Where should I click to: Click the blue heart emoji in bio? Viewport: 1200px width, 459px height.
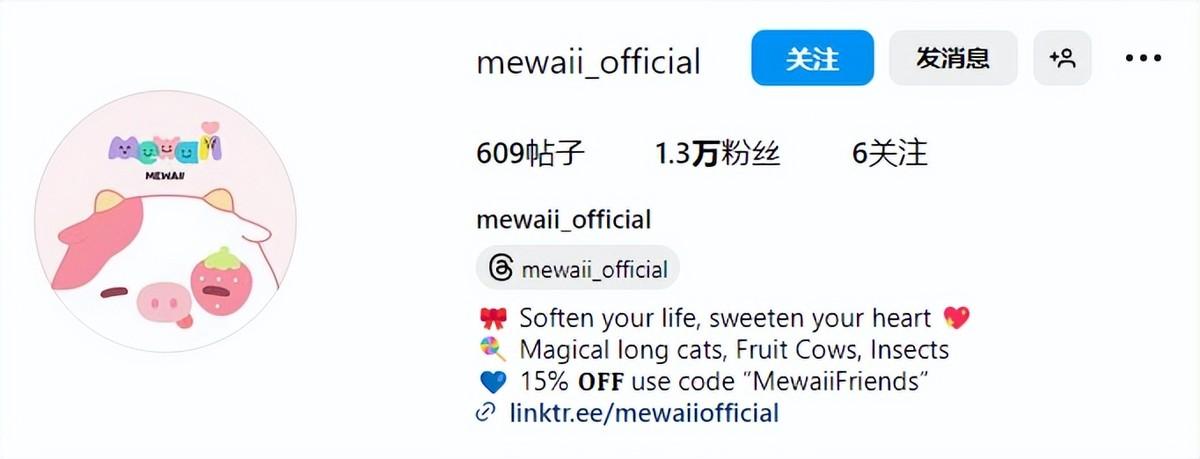[492, 382]
